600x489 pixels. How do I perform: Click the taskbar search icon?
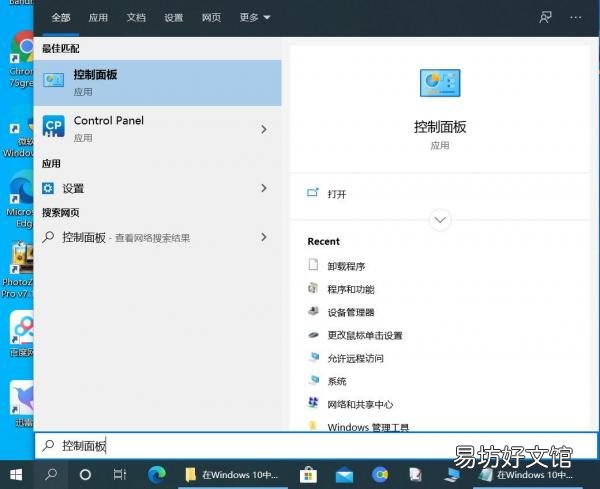[x=51, y=474]
